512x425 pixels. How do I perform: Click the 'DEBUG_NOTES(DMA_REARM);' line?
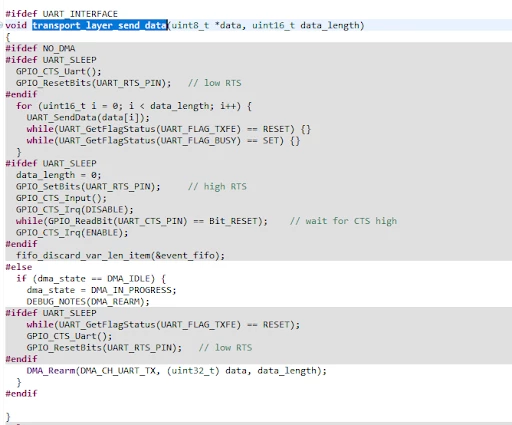tap(88, 302)
